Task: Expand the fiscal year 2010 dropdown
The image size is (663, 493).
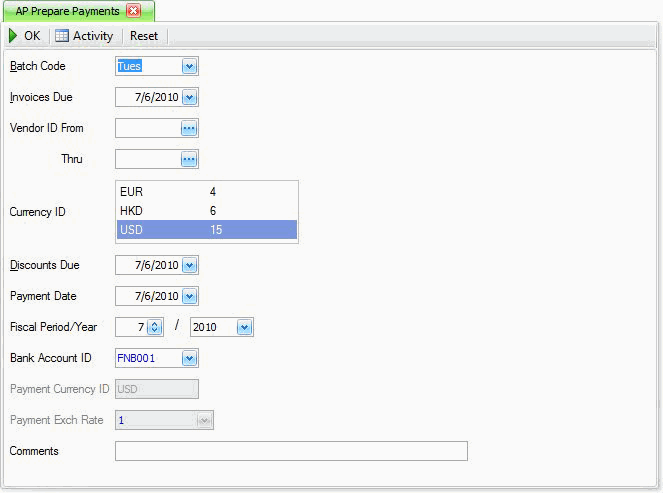Action: 243,327
